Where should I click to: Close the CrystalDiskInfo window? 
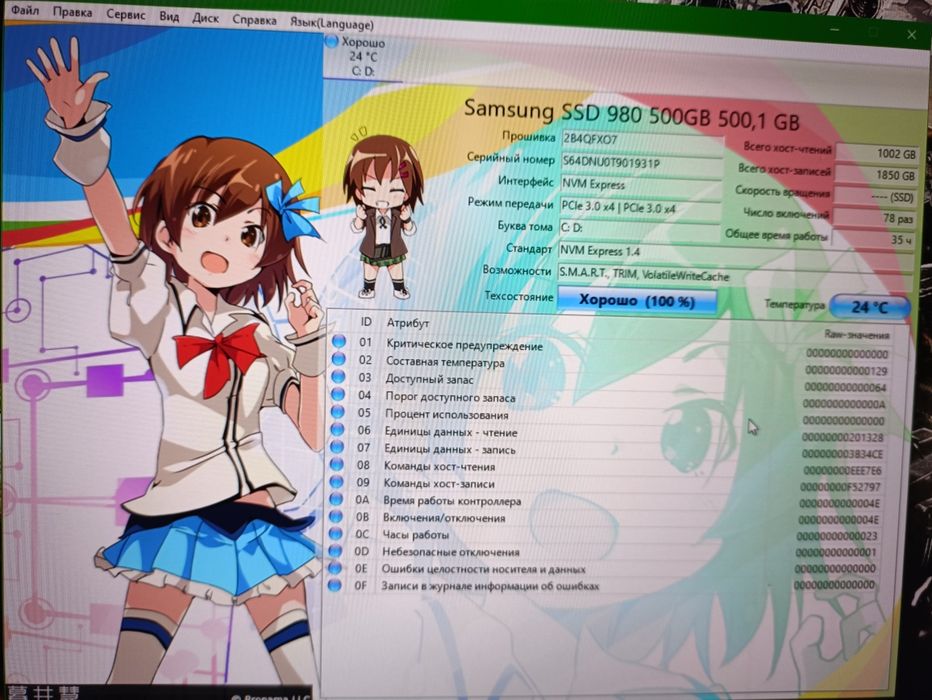pos(911,35)
